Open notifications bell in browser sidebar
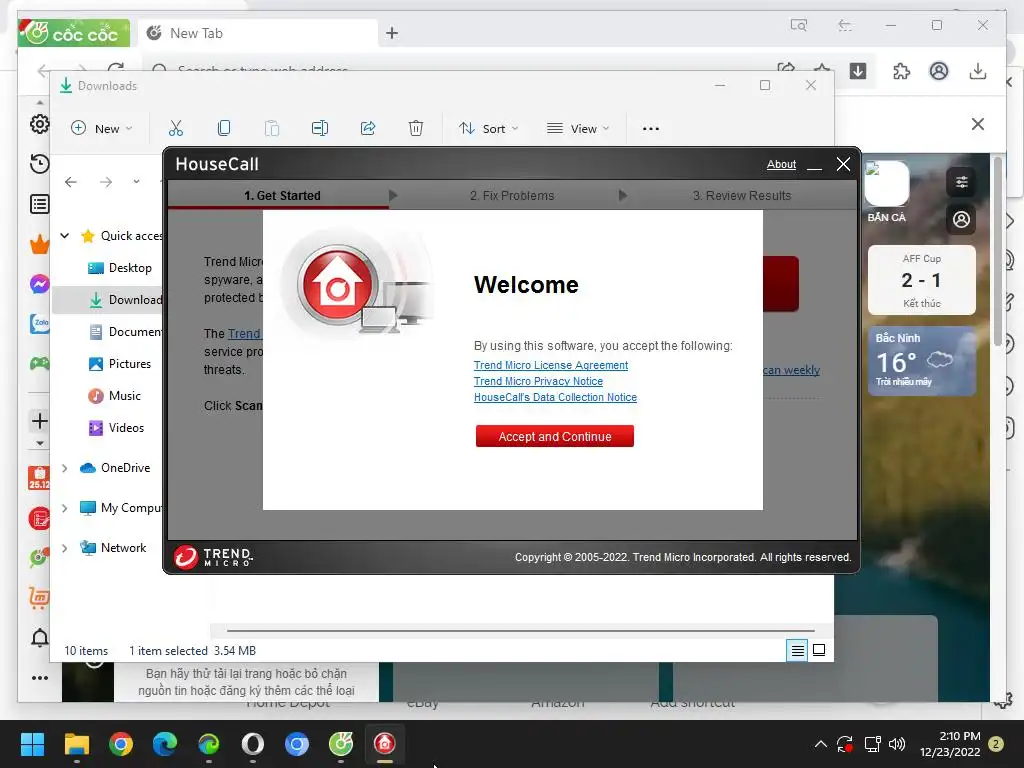1024x768 pixels. click(x=40, y=637)
